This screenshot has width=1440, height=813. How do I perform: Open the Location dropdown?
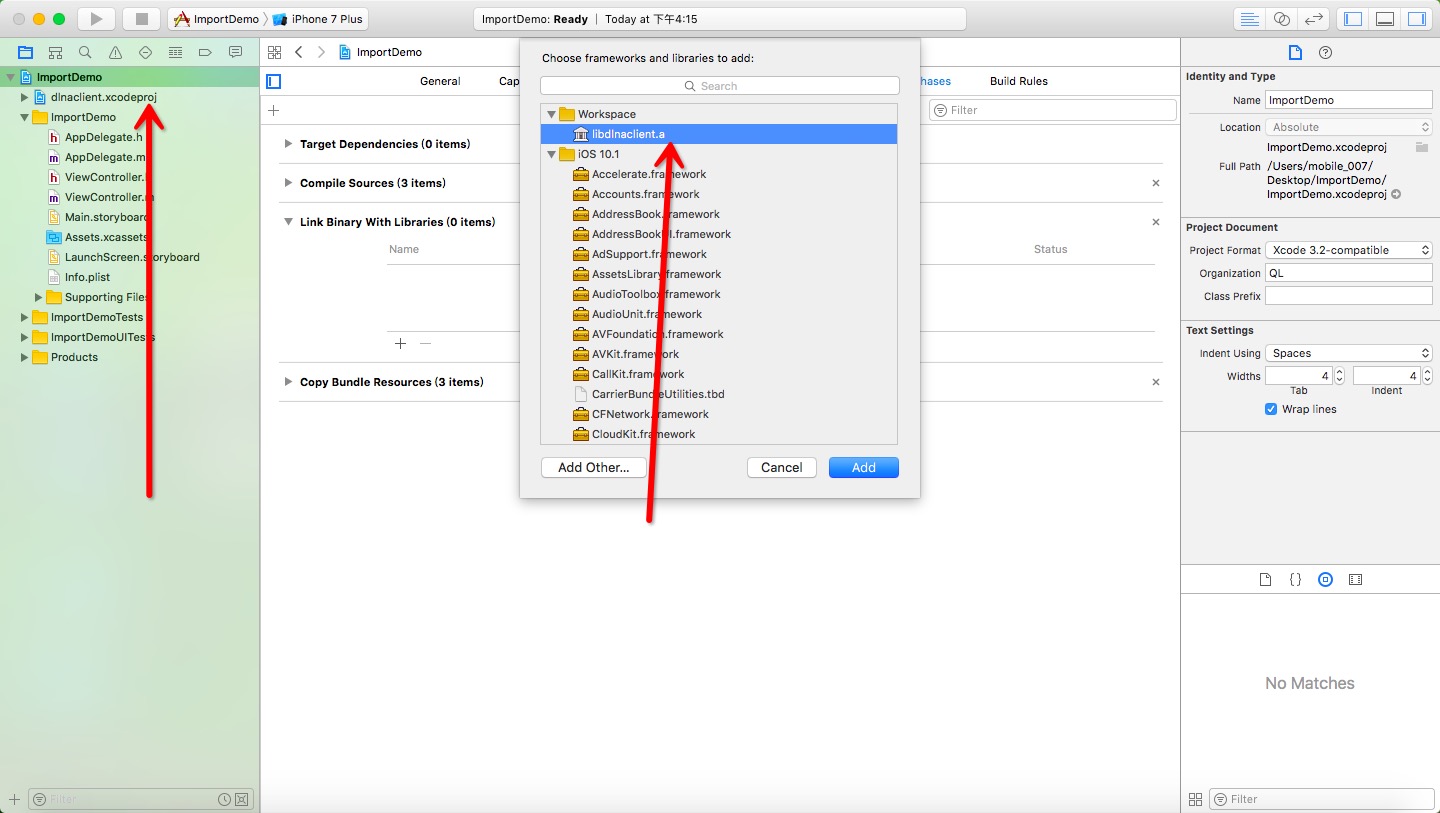pyautogui.click(x=1349, y=127)
